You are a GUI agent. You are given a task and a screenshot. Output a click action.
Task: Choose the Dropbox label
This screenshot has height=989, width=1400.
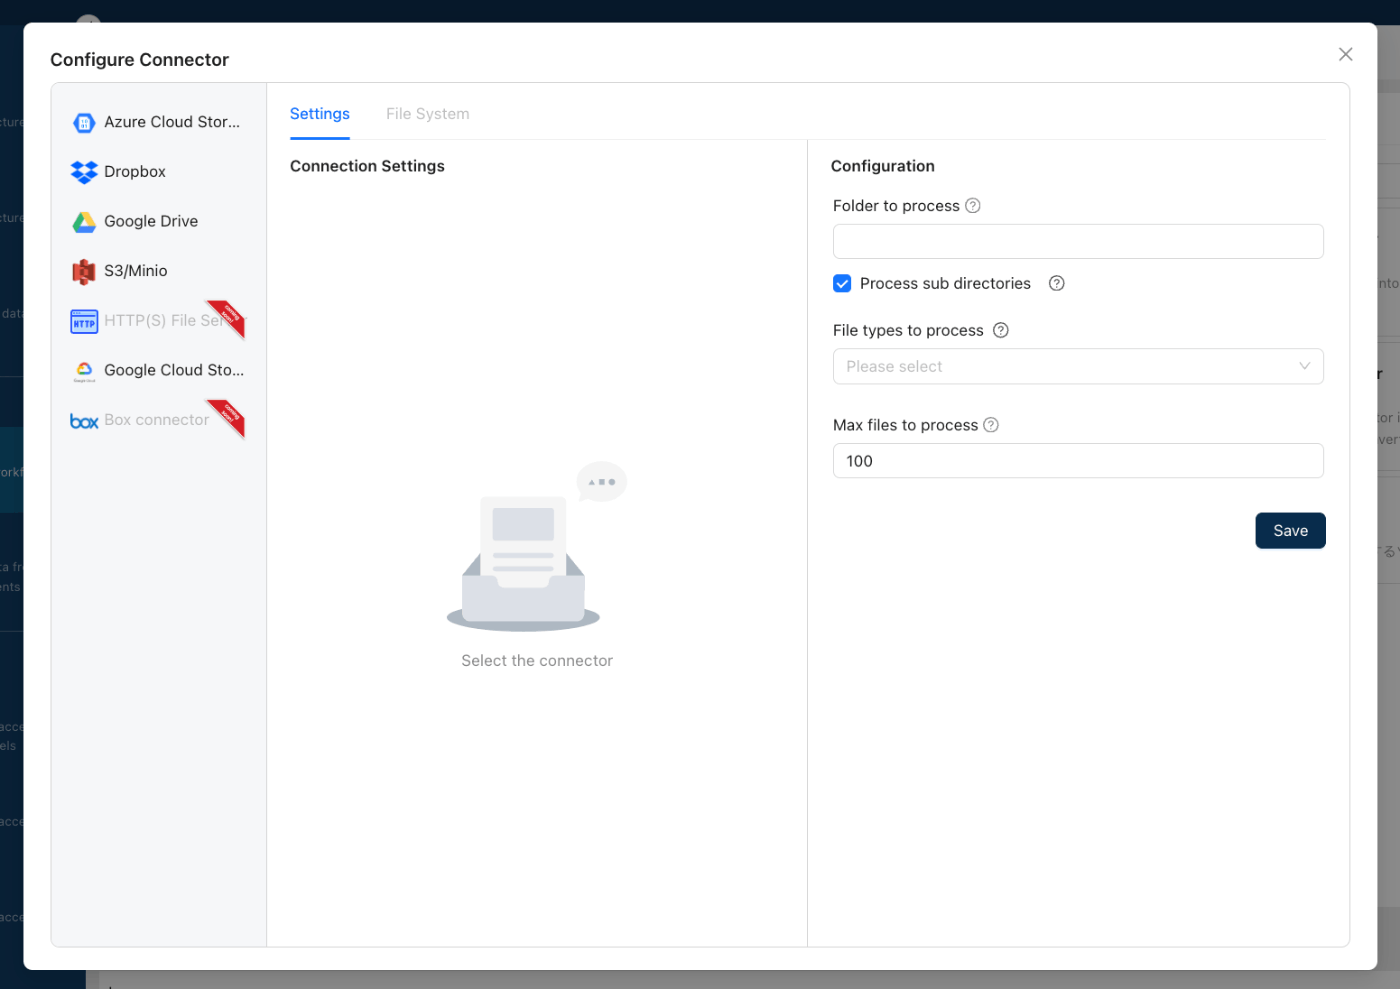coord(135,172)
